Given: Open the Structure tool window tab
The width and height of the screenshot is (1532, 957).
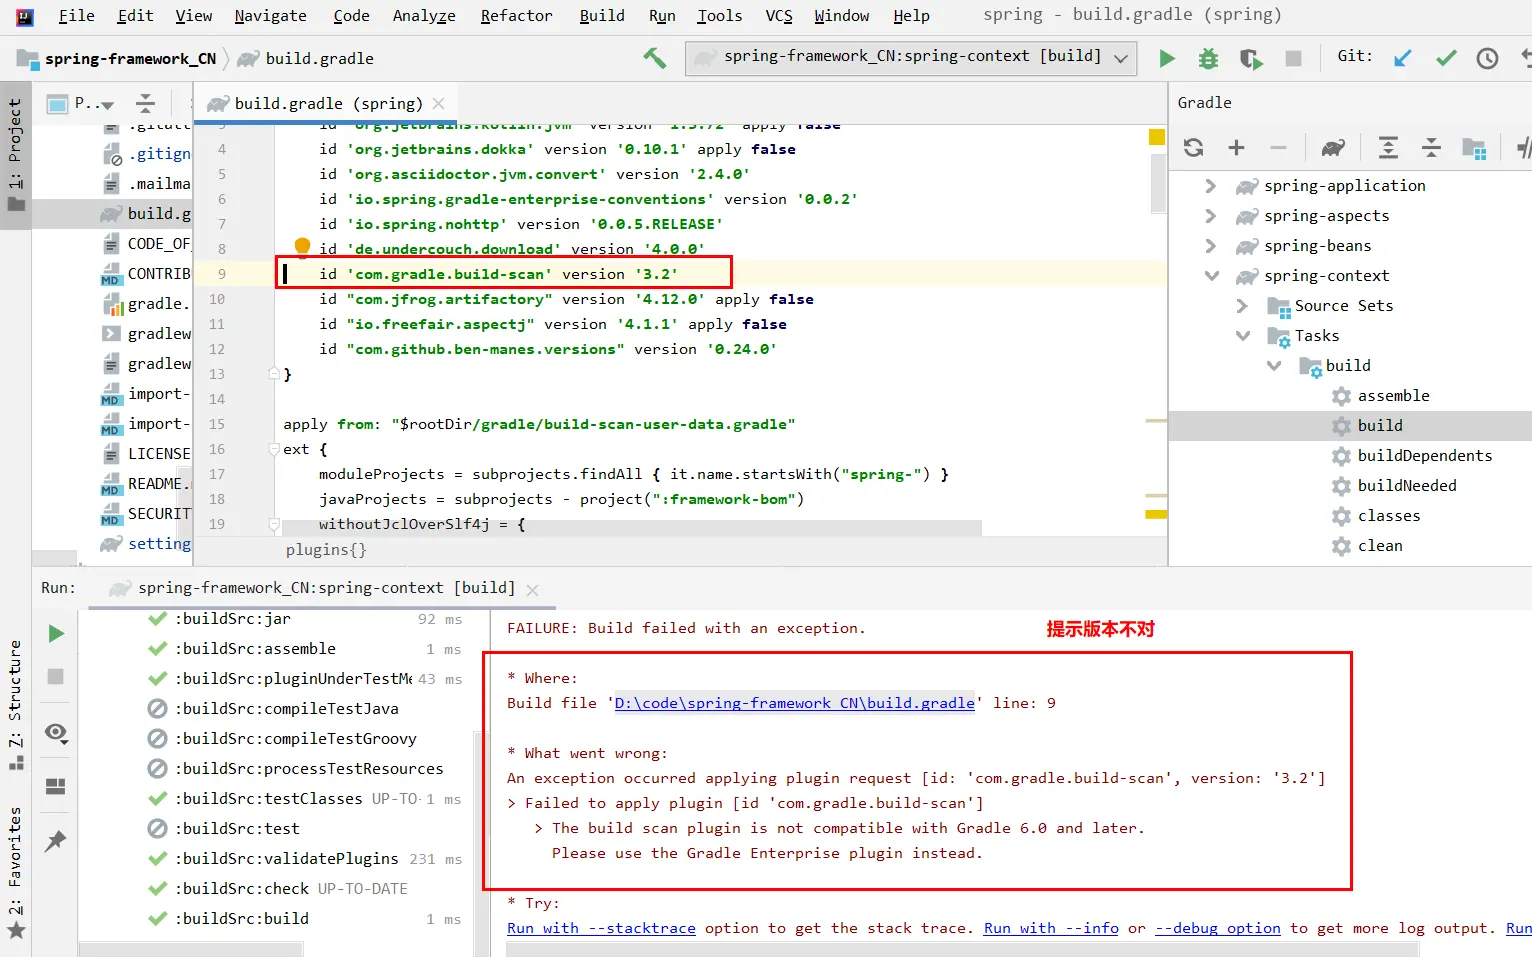Looking at the screenshot, I should point(15,705).
